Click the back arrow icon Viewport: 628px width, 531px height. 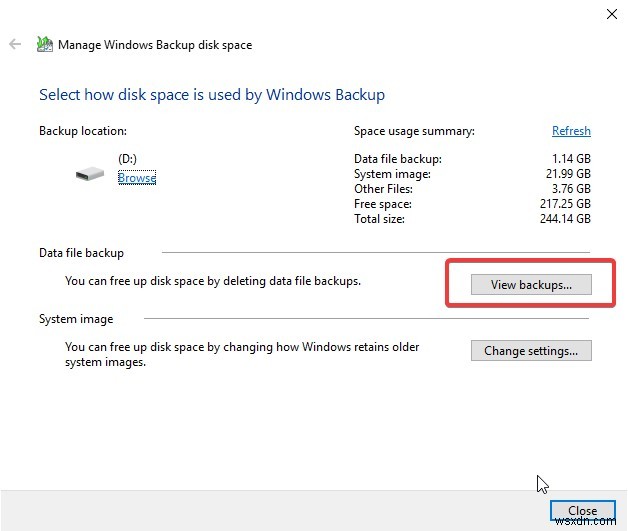15,44
